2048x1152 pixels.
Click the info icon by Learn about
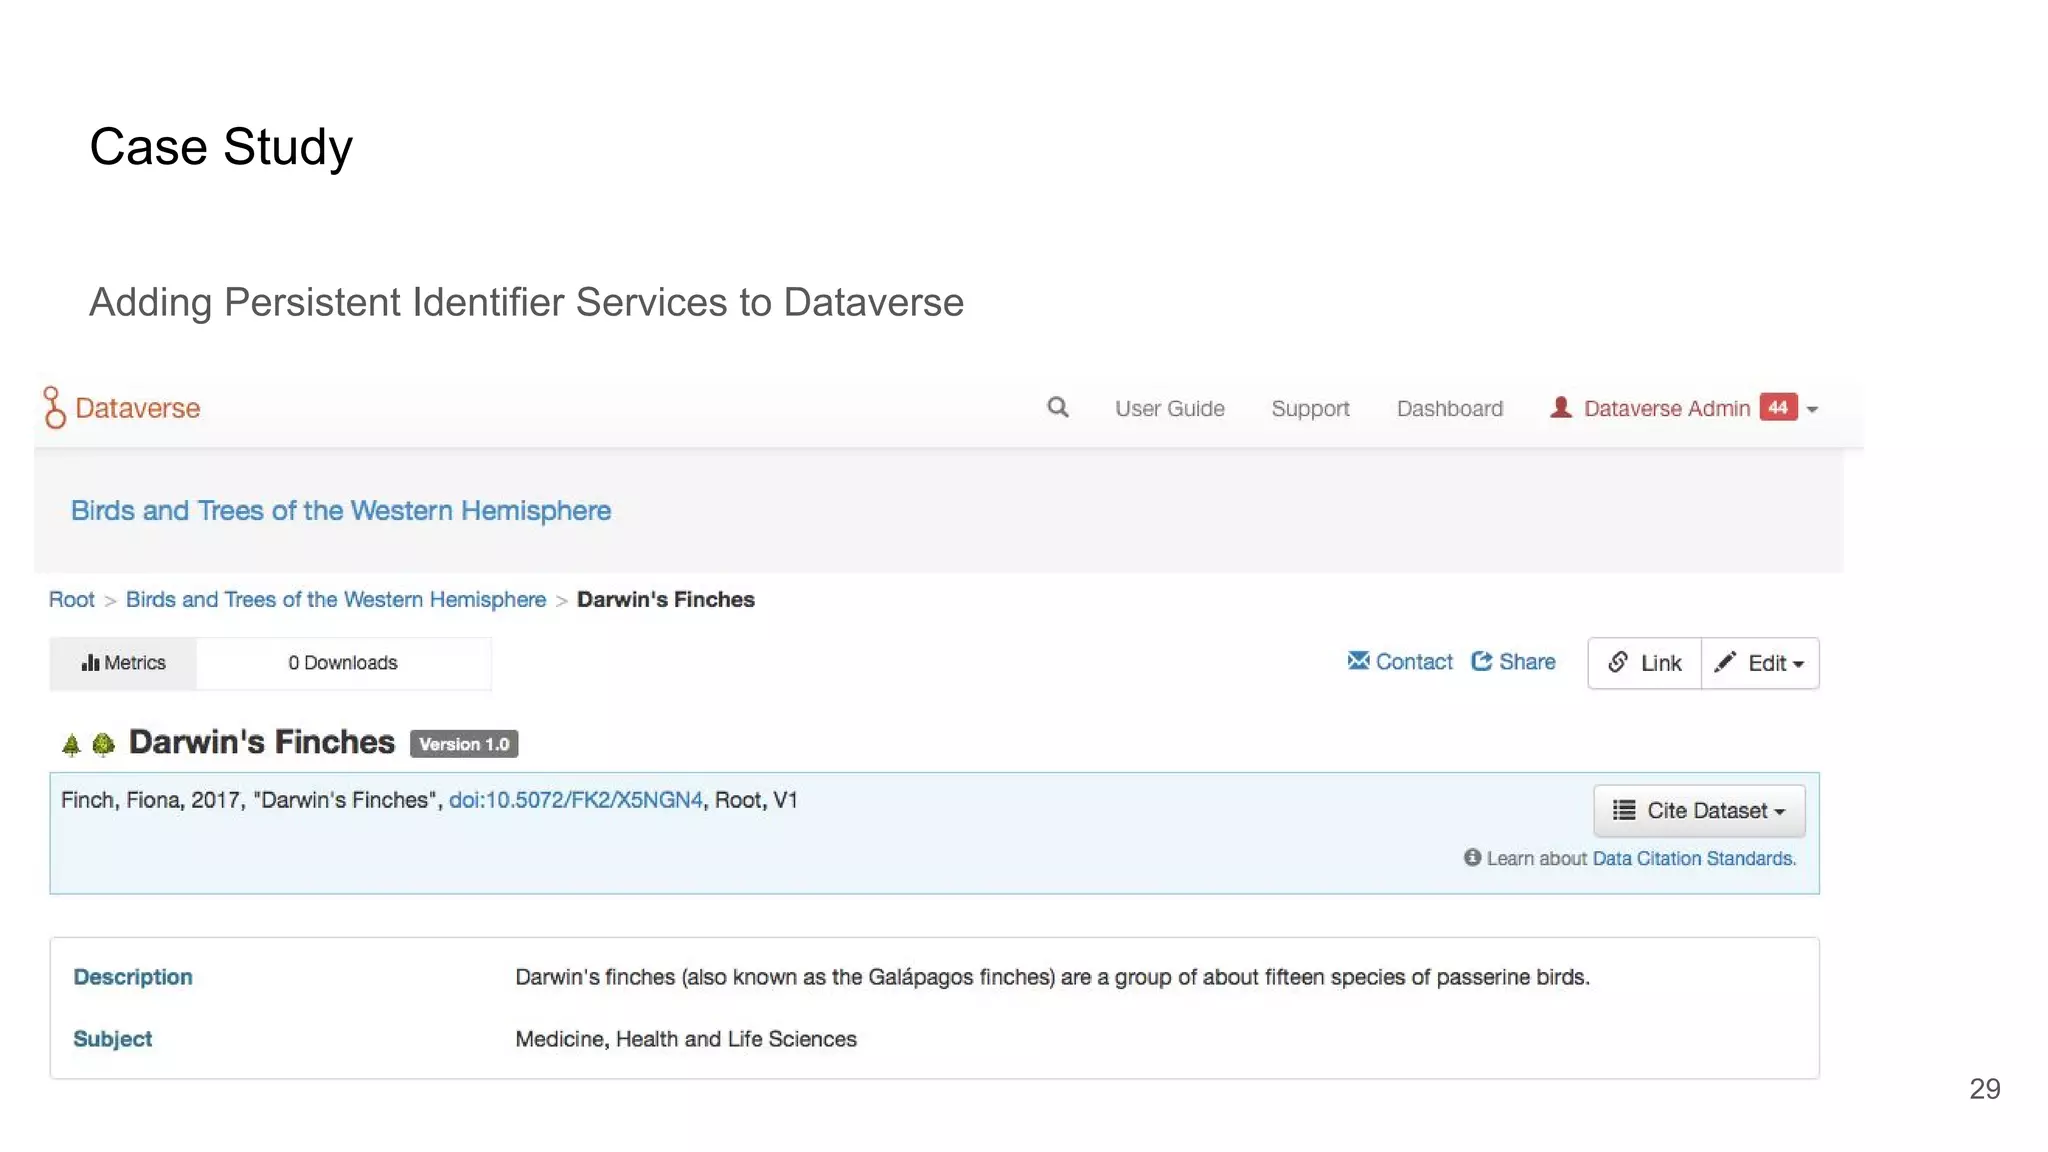coord(1472,857)
